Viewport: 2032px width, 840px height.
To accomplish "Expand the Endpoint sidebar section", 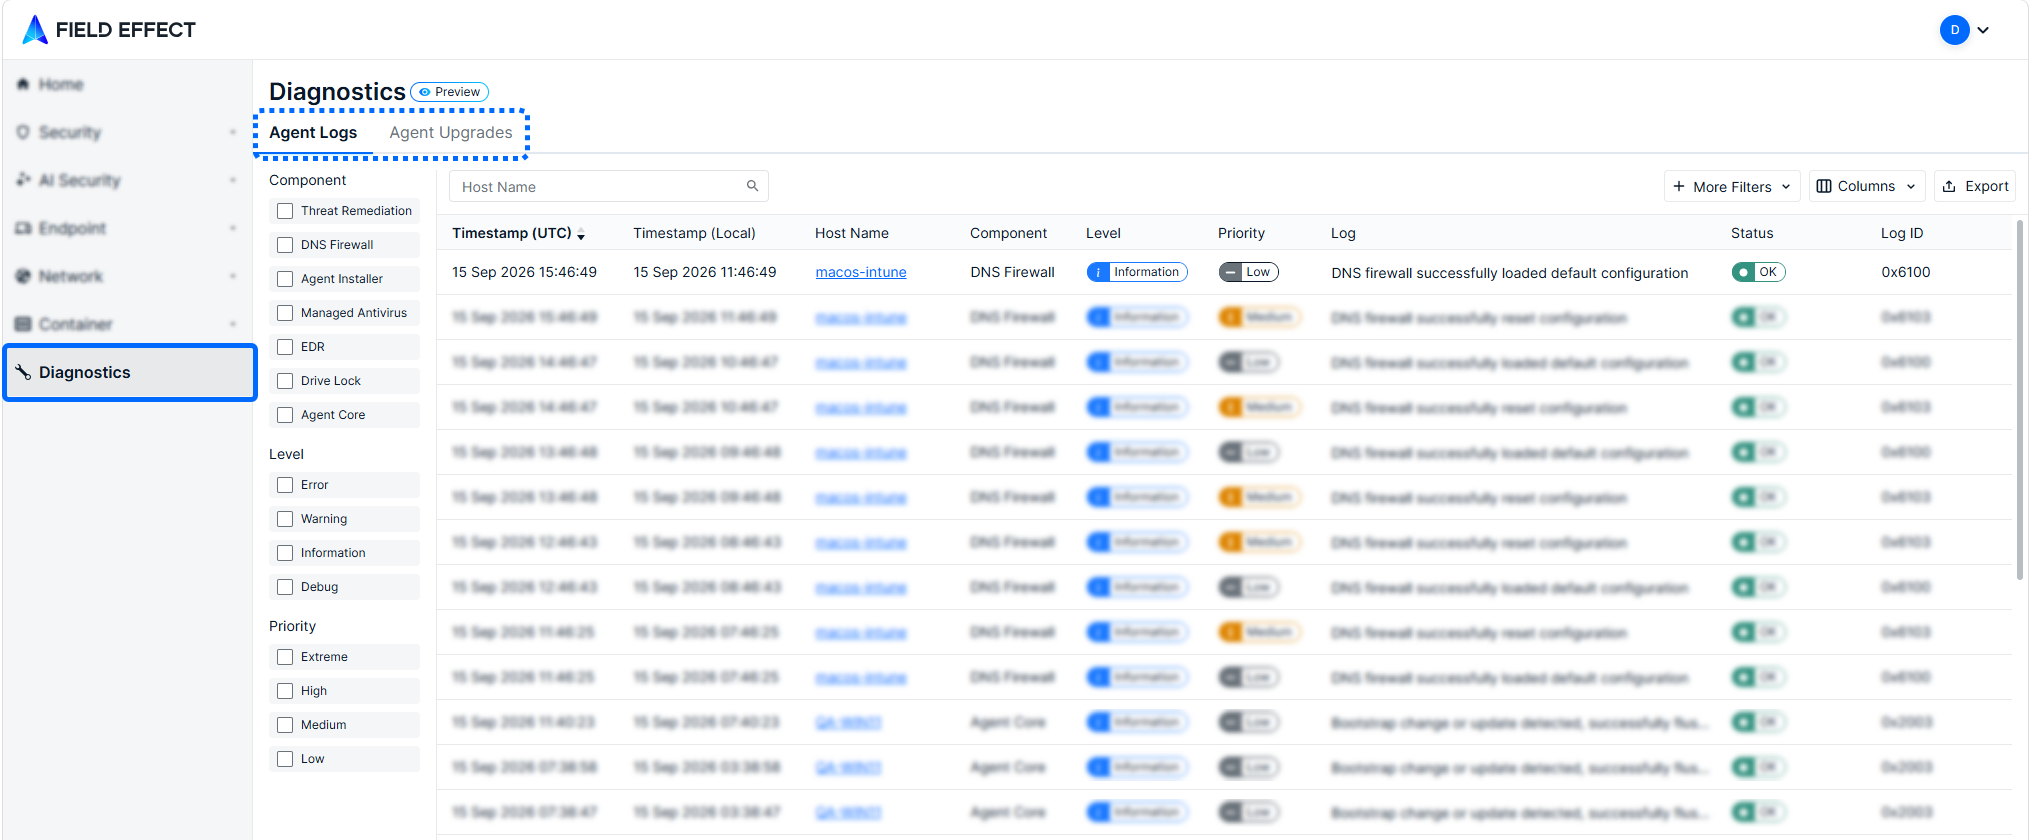I will pos(127,228).
